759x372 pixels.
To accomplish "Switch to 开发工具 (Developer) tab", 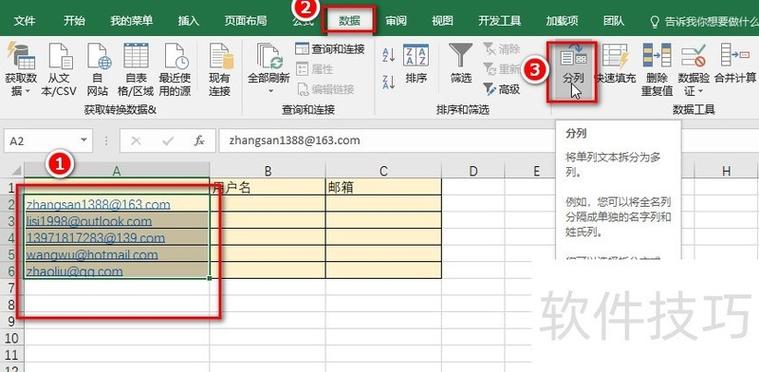I will 500,21.
